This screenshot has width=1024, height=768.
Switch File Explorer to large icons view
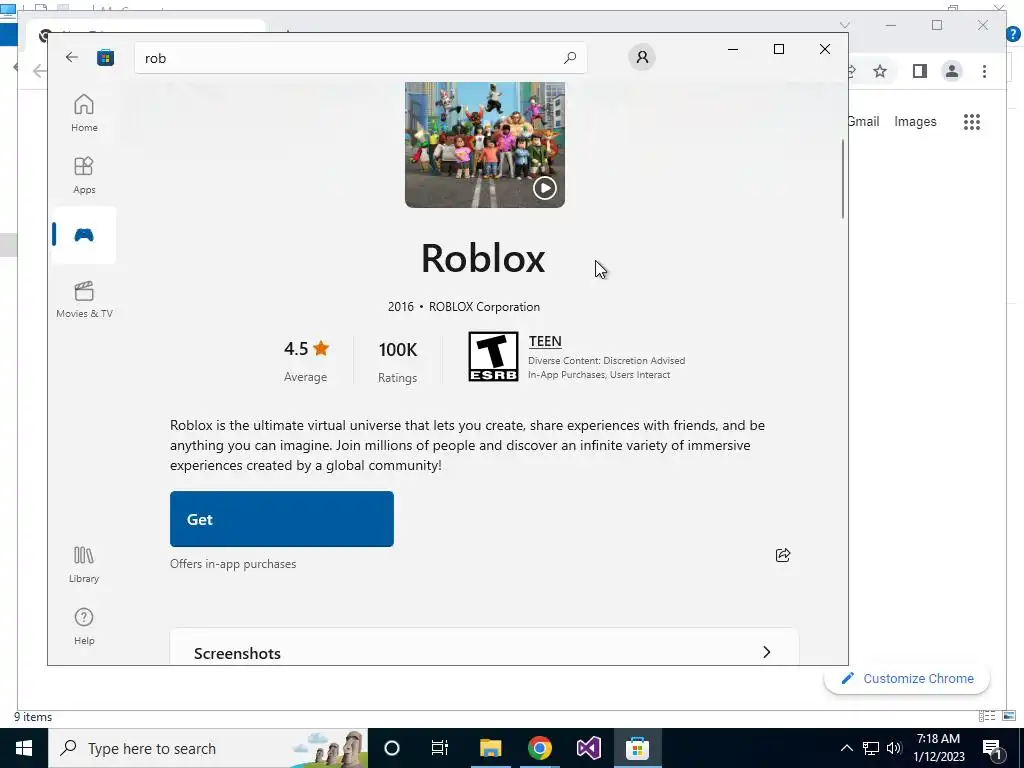coord(1009,716)
